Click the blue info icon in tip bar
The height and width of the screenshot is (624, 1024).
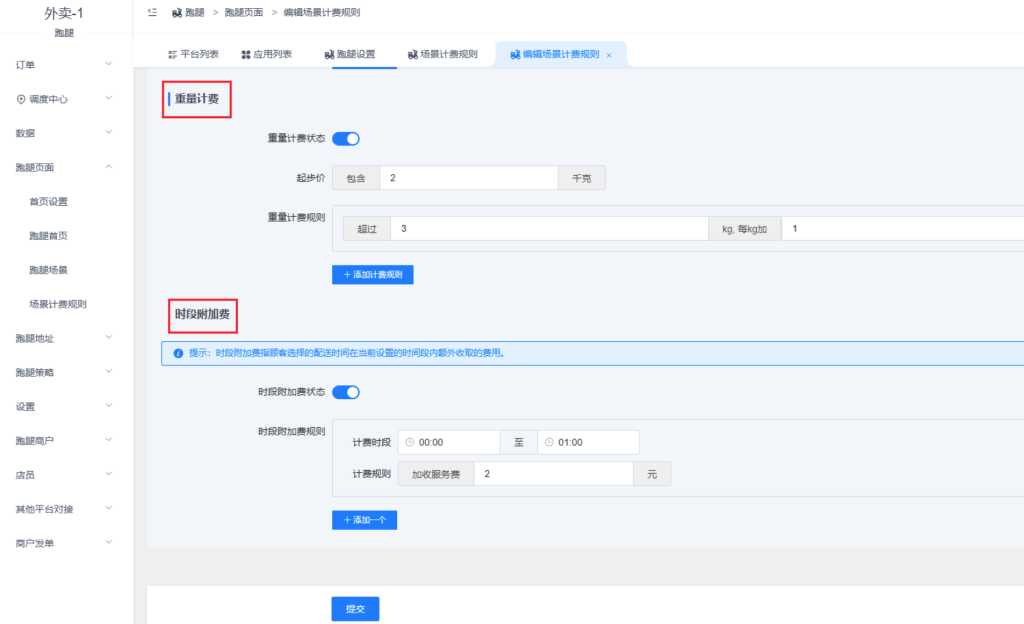177,353
